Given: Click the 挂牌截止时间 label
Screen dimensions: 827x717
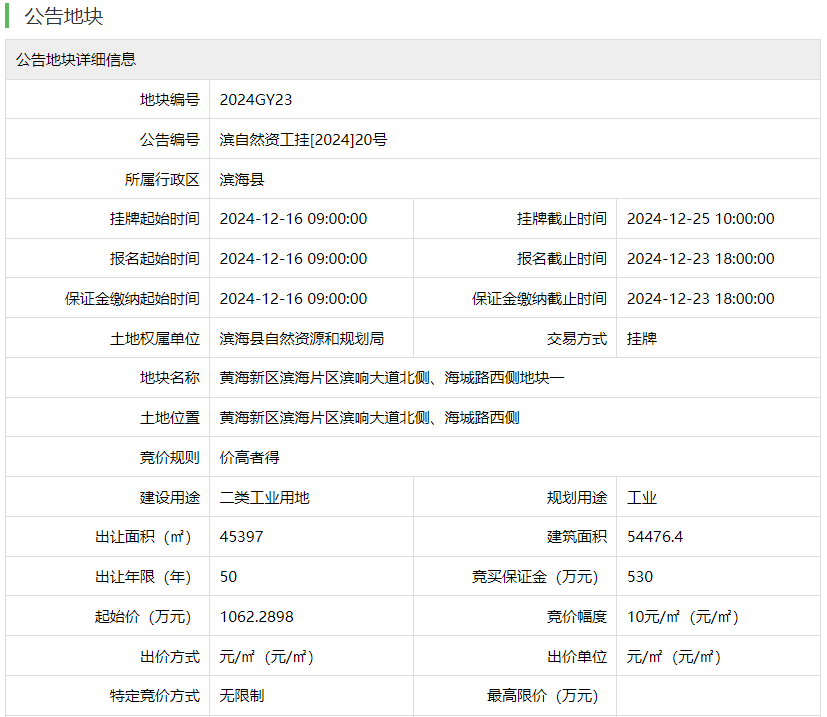Looking at the screenshot, I should coord(562,218).
